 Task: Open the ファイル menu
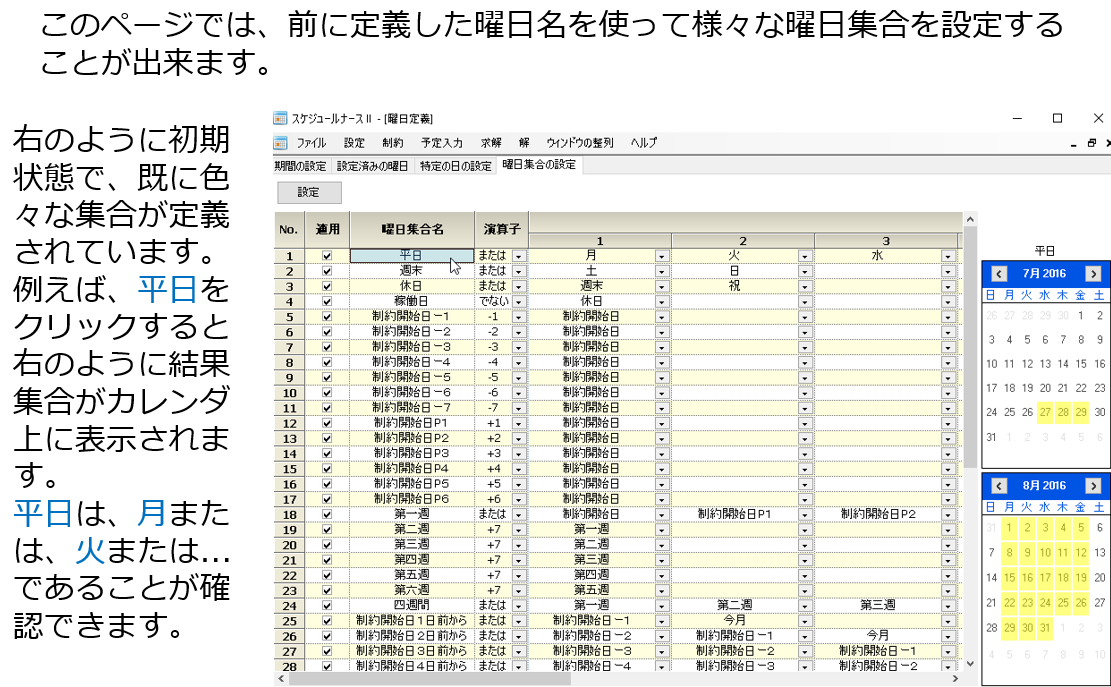click(x=311, y=143)
